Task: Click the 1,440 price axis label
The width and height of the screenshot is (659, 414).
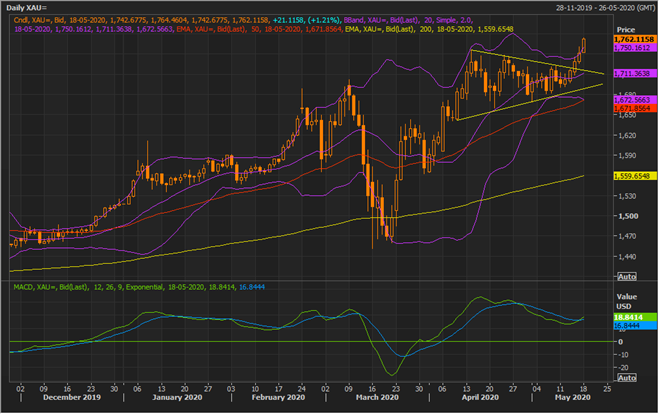Action: (627, 256)
